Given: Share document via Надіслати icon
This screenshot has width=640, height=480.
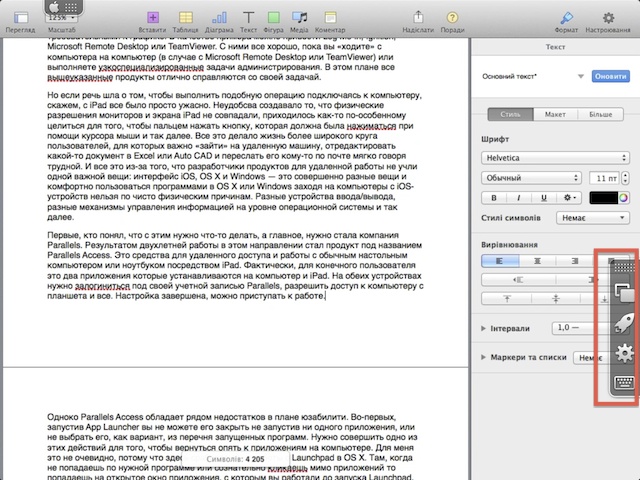Looking at the screenshot, I should click(418, 17).
